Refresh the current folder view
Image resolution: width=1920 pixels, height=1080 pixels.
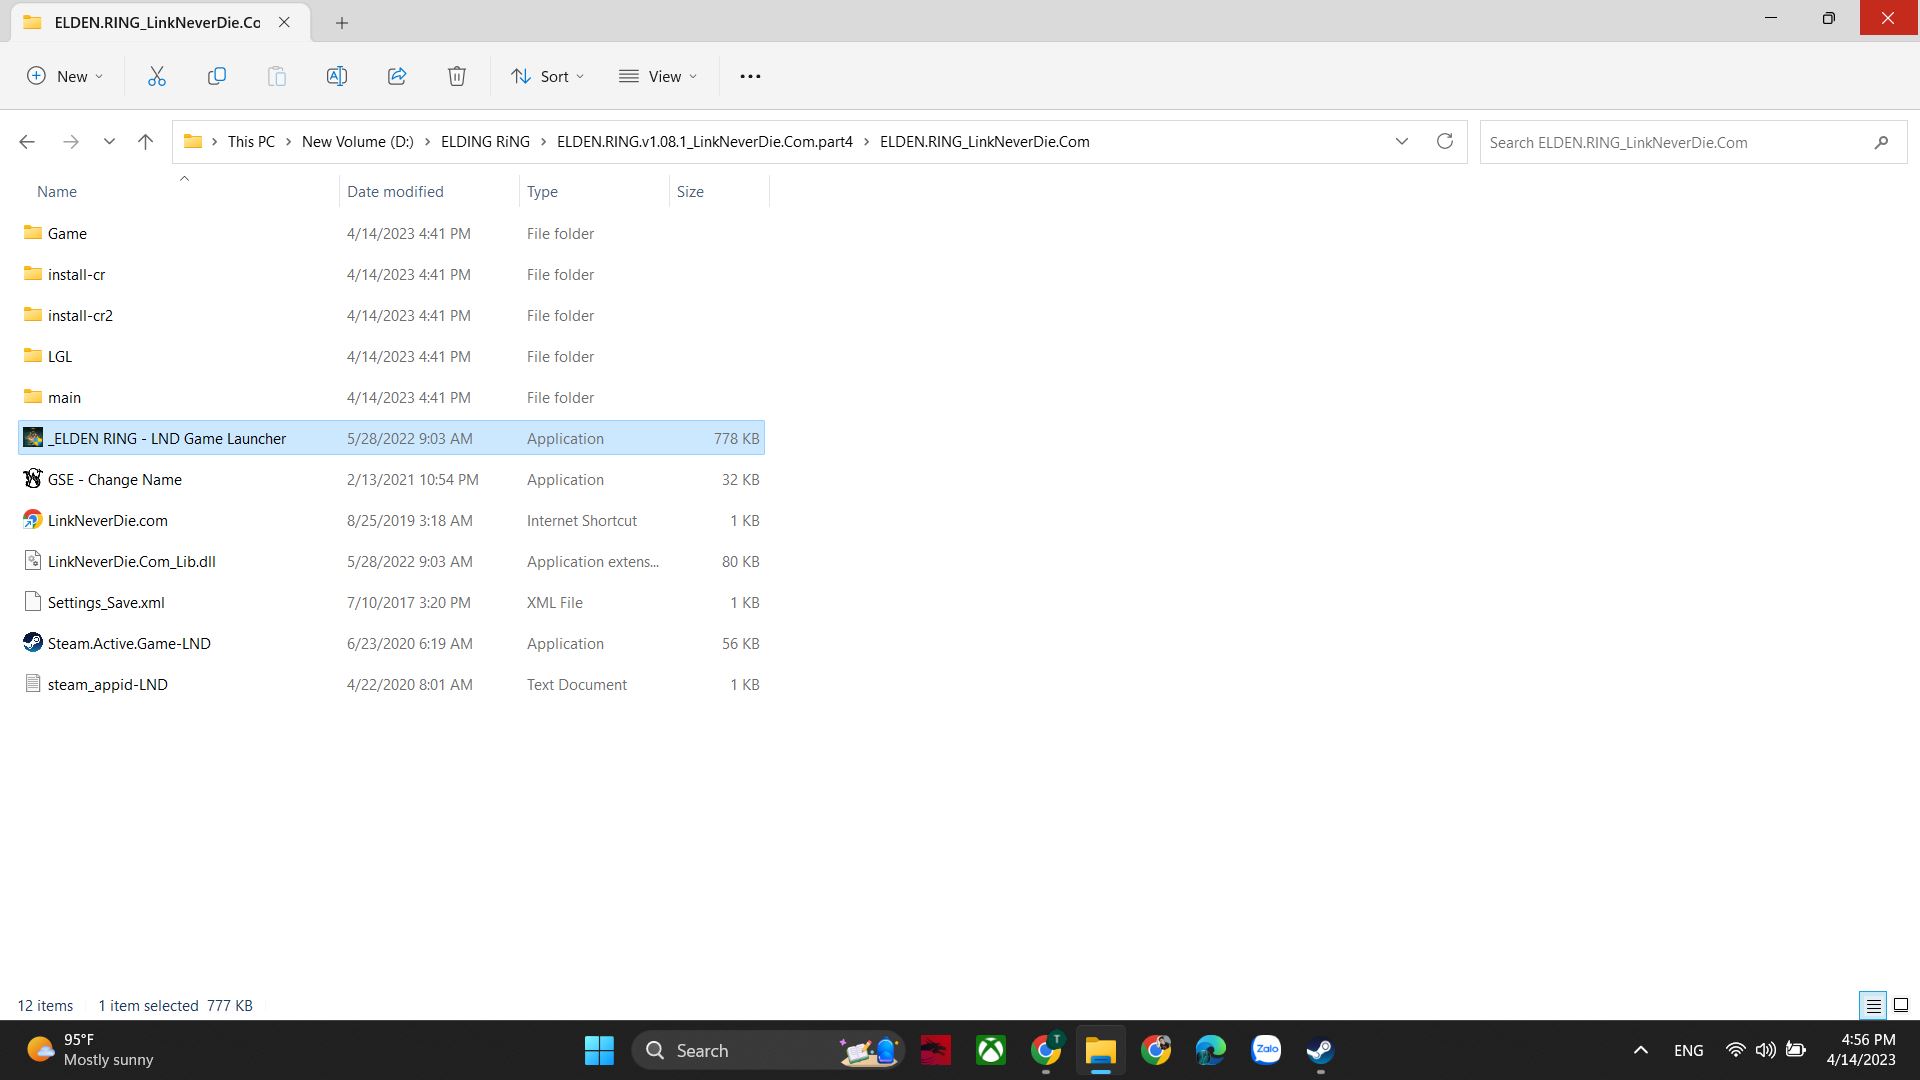coord(1444,141)
